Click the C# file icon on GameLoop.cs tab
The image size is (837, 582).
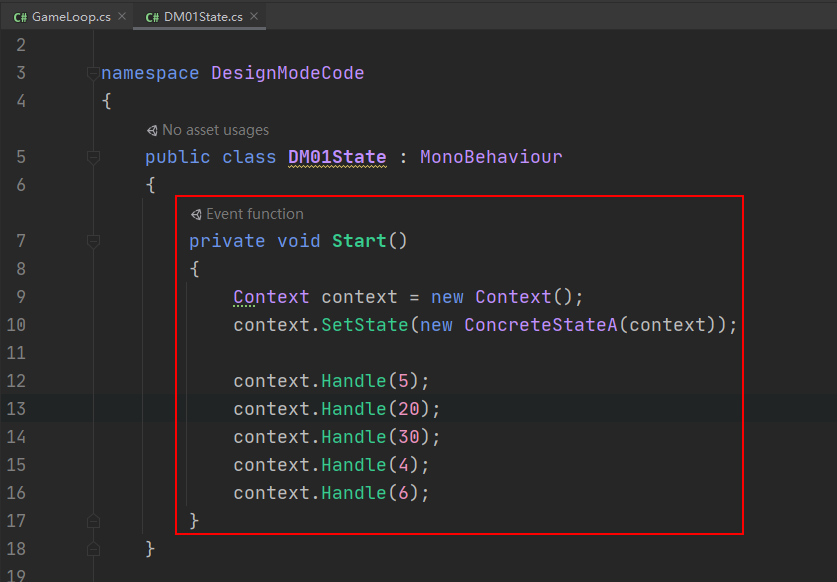pos(20,17)
